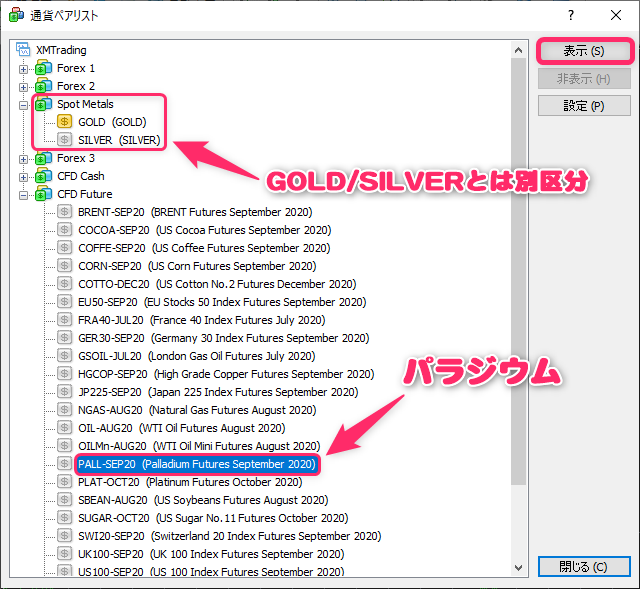Select the OILMn-AUG20 symbol icon

64,445
